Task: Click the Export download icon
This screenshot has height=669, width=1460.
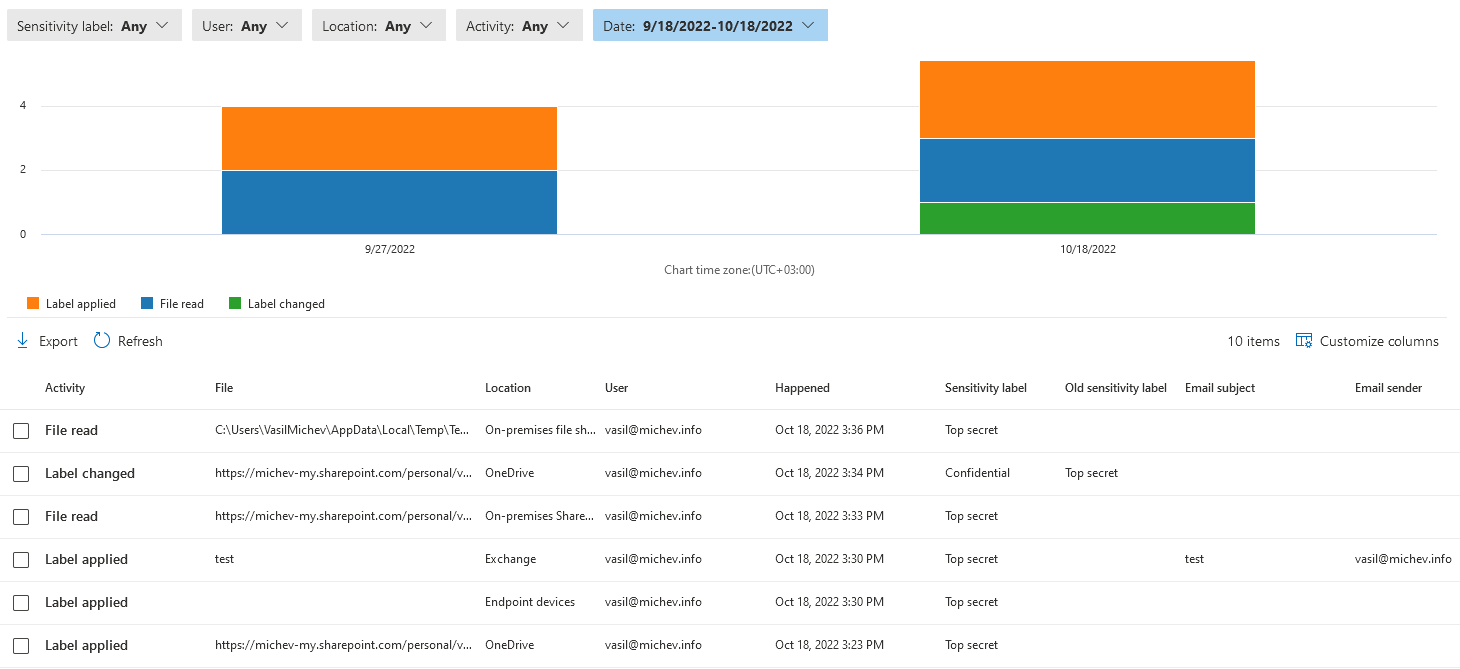Action: pyautogui.click(x=21, y=340)
